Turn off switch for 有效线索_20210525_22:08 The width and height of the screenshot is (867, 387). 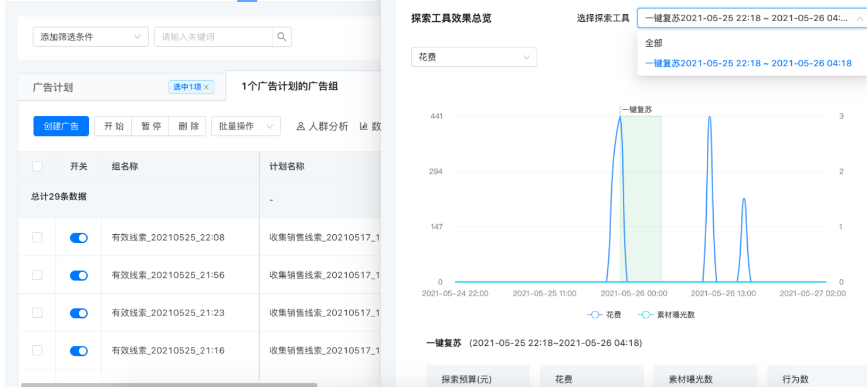(x=79, y=238)
